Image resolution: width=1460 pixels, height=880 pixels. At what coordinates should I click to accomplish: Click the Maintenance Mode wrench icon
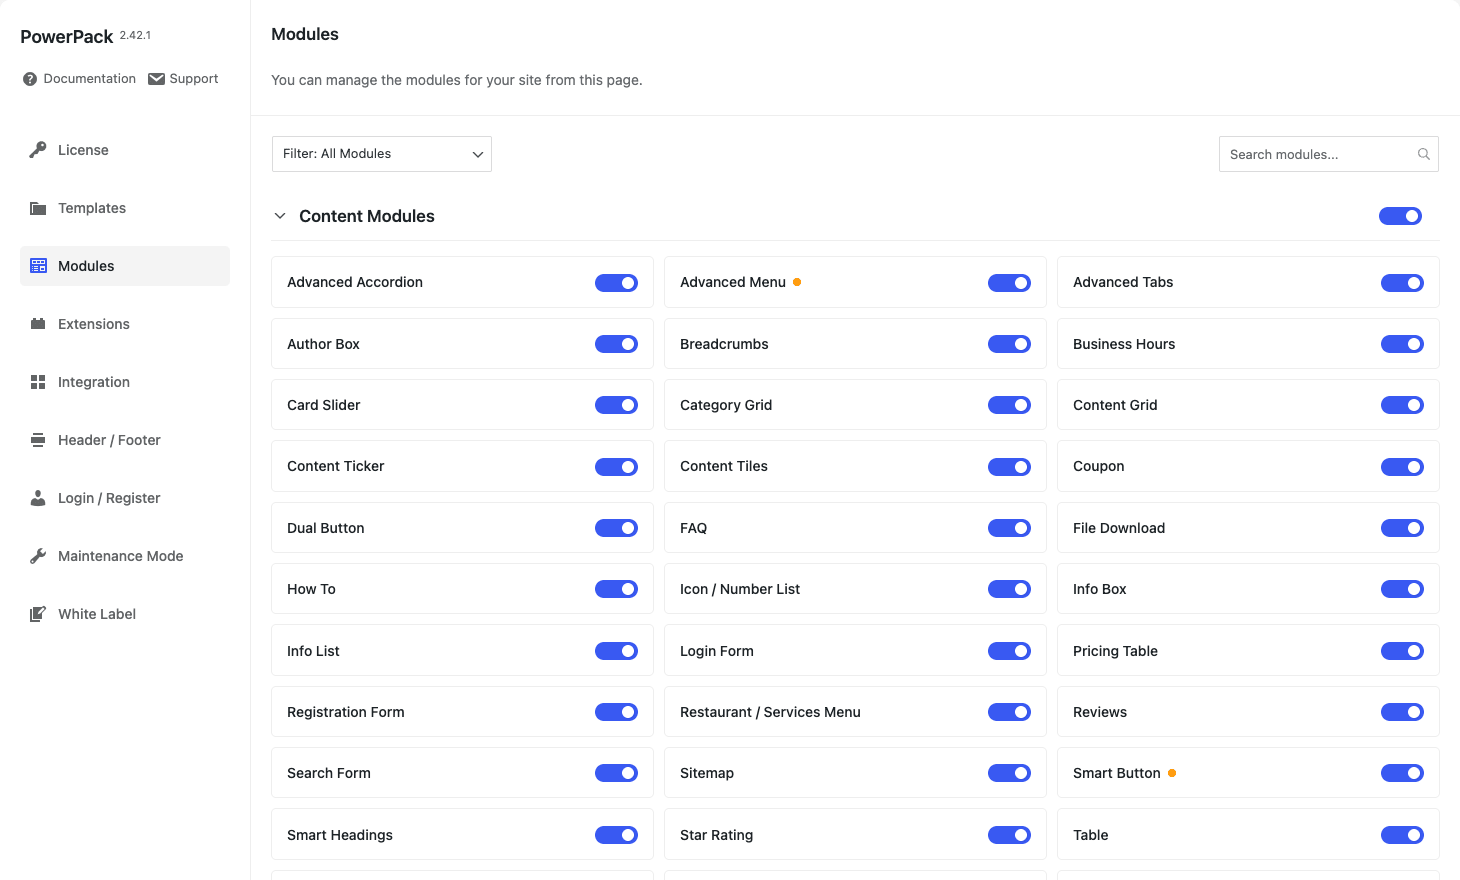coord(38,556)
